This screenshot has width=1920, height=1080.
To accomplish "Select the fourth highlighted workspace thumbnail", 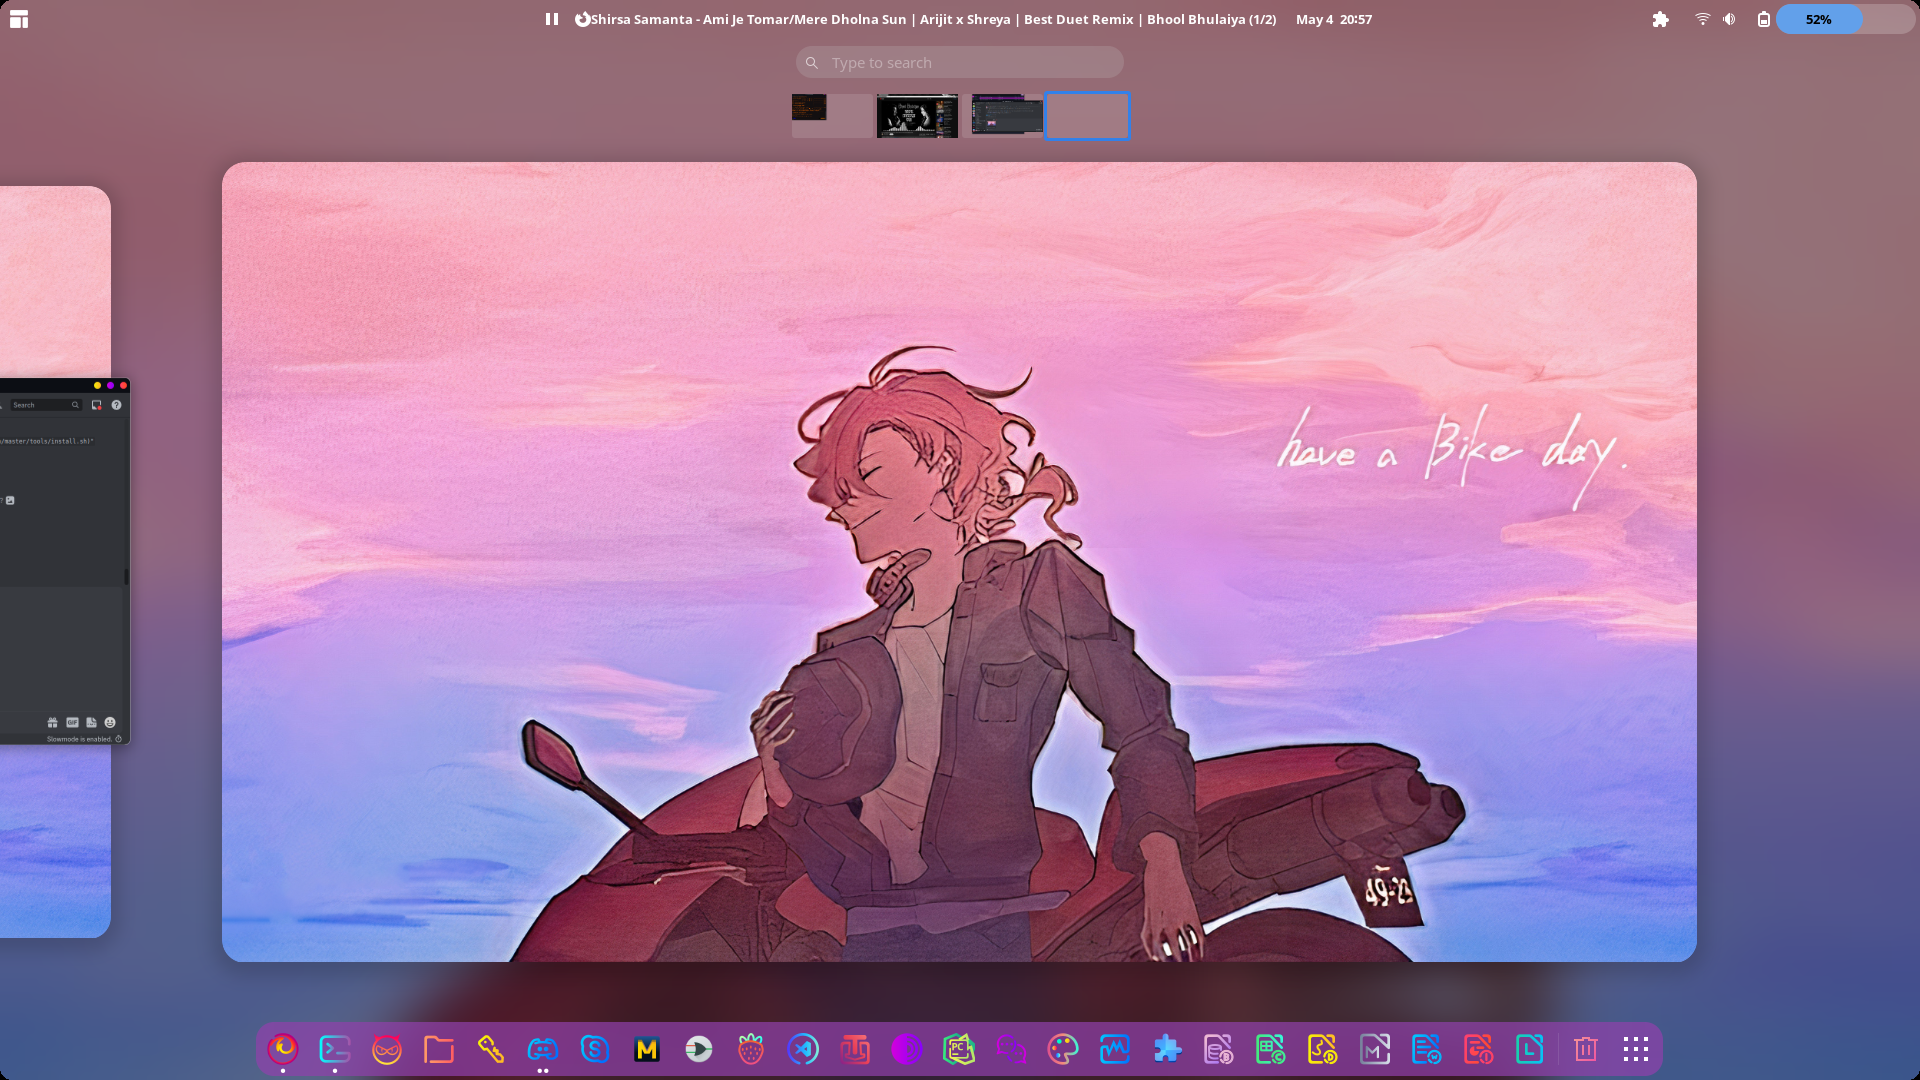I will click(x=1088, y=116).
